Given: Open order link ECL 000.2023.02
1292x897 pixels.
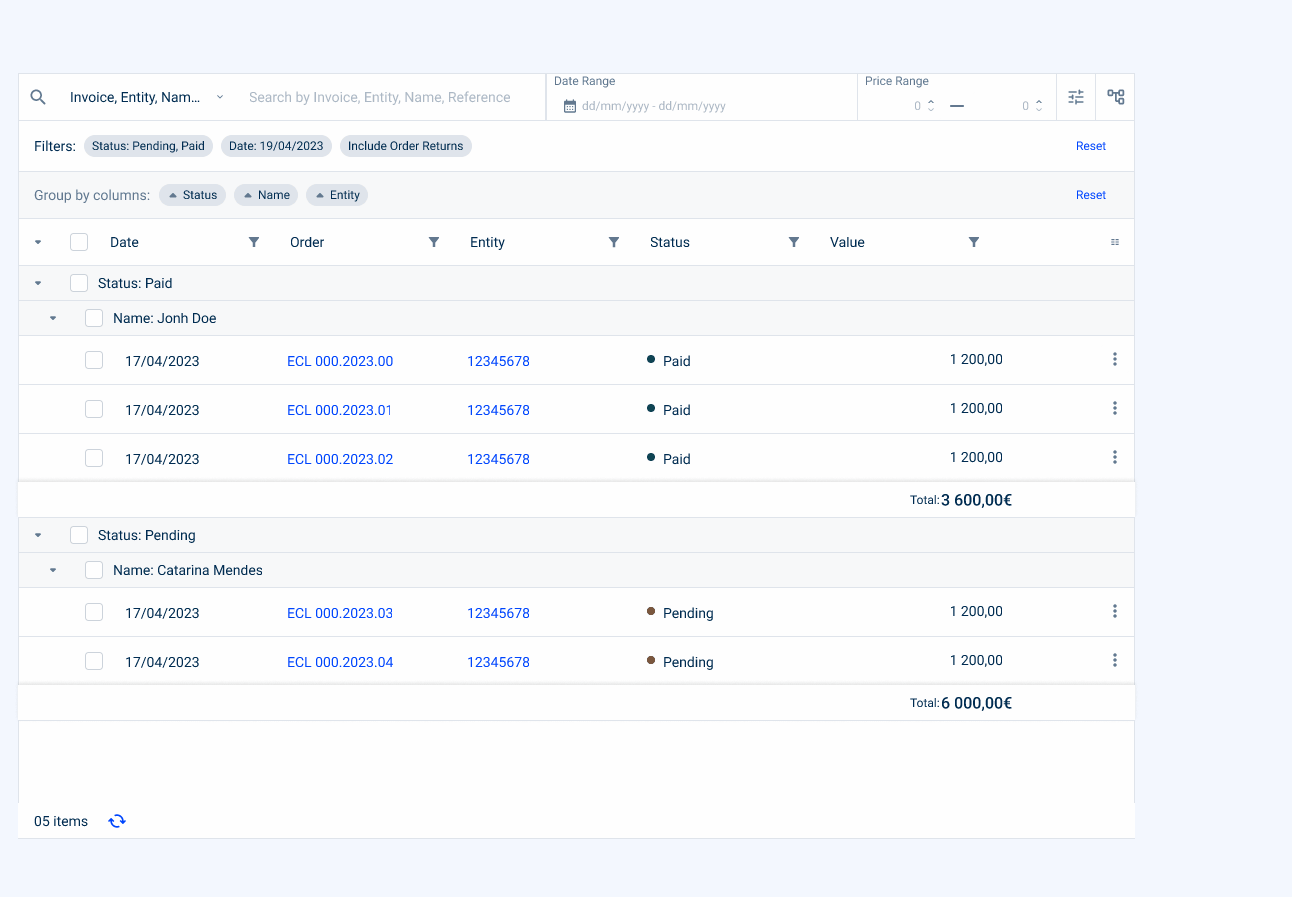Looking at the screenshot, I should [340, 459].
